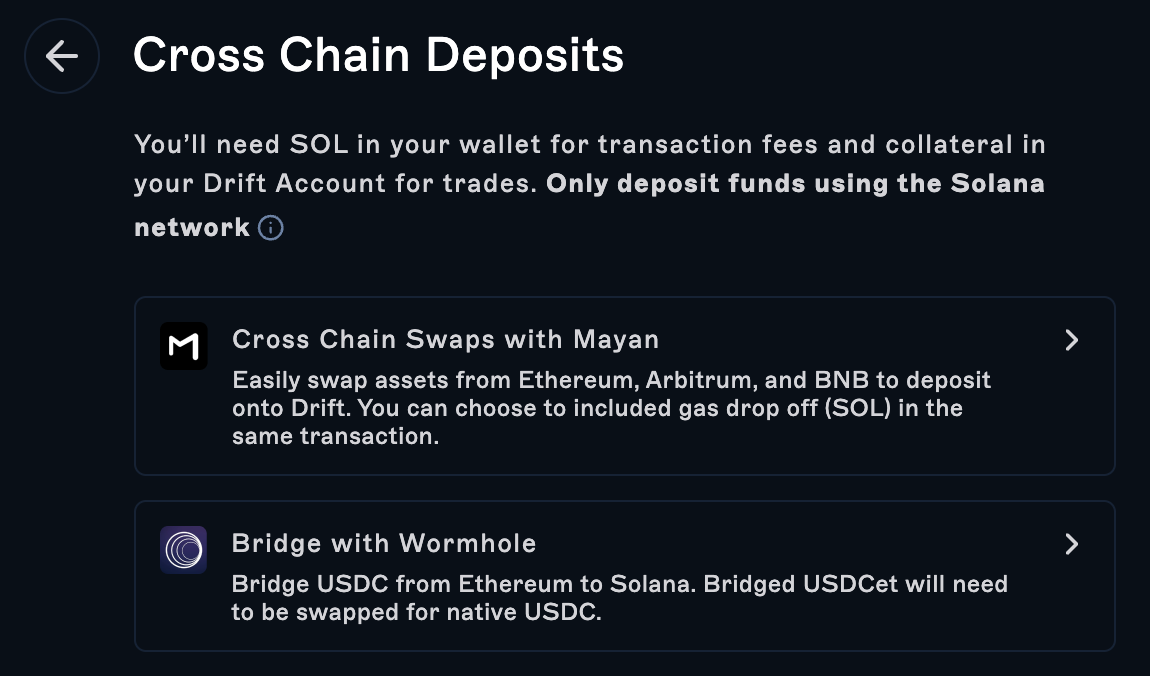This screenshot has height=676, width=1150.
Task: Click the text 'same transaction.' in Mayan card
Action: 335,437
